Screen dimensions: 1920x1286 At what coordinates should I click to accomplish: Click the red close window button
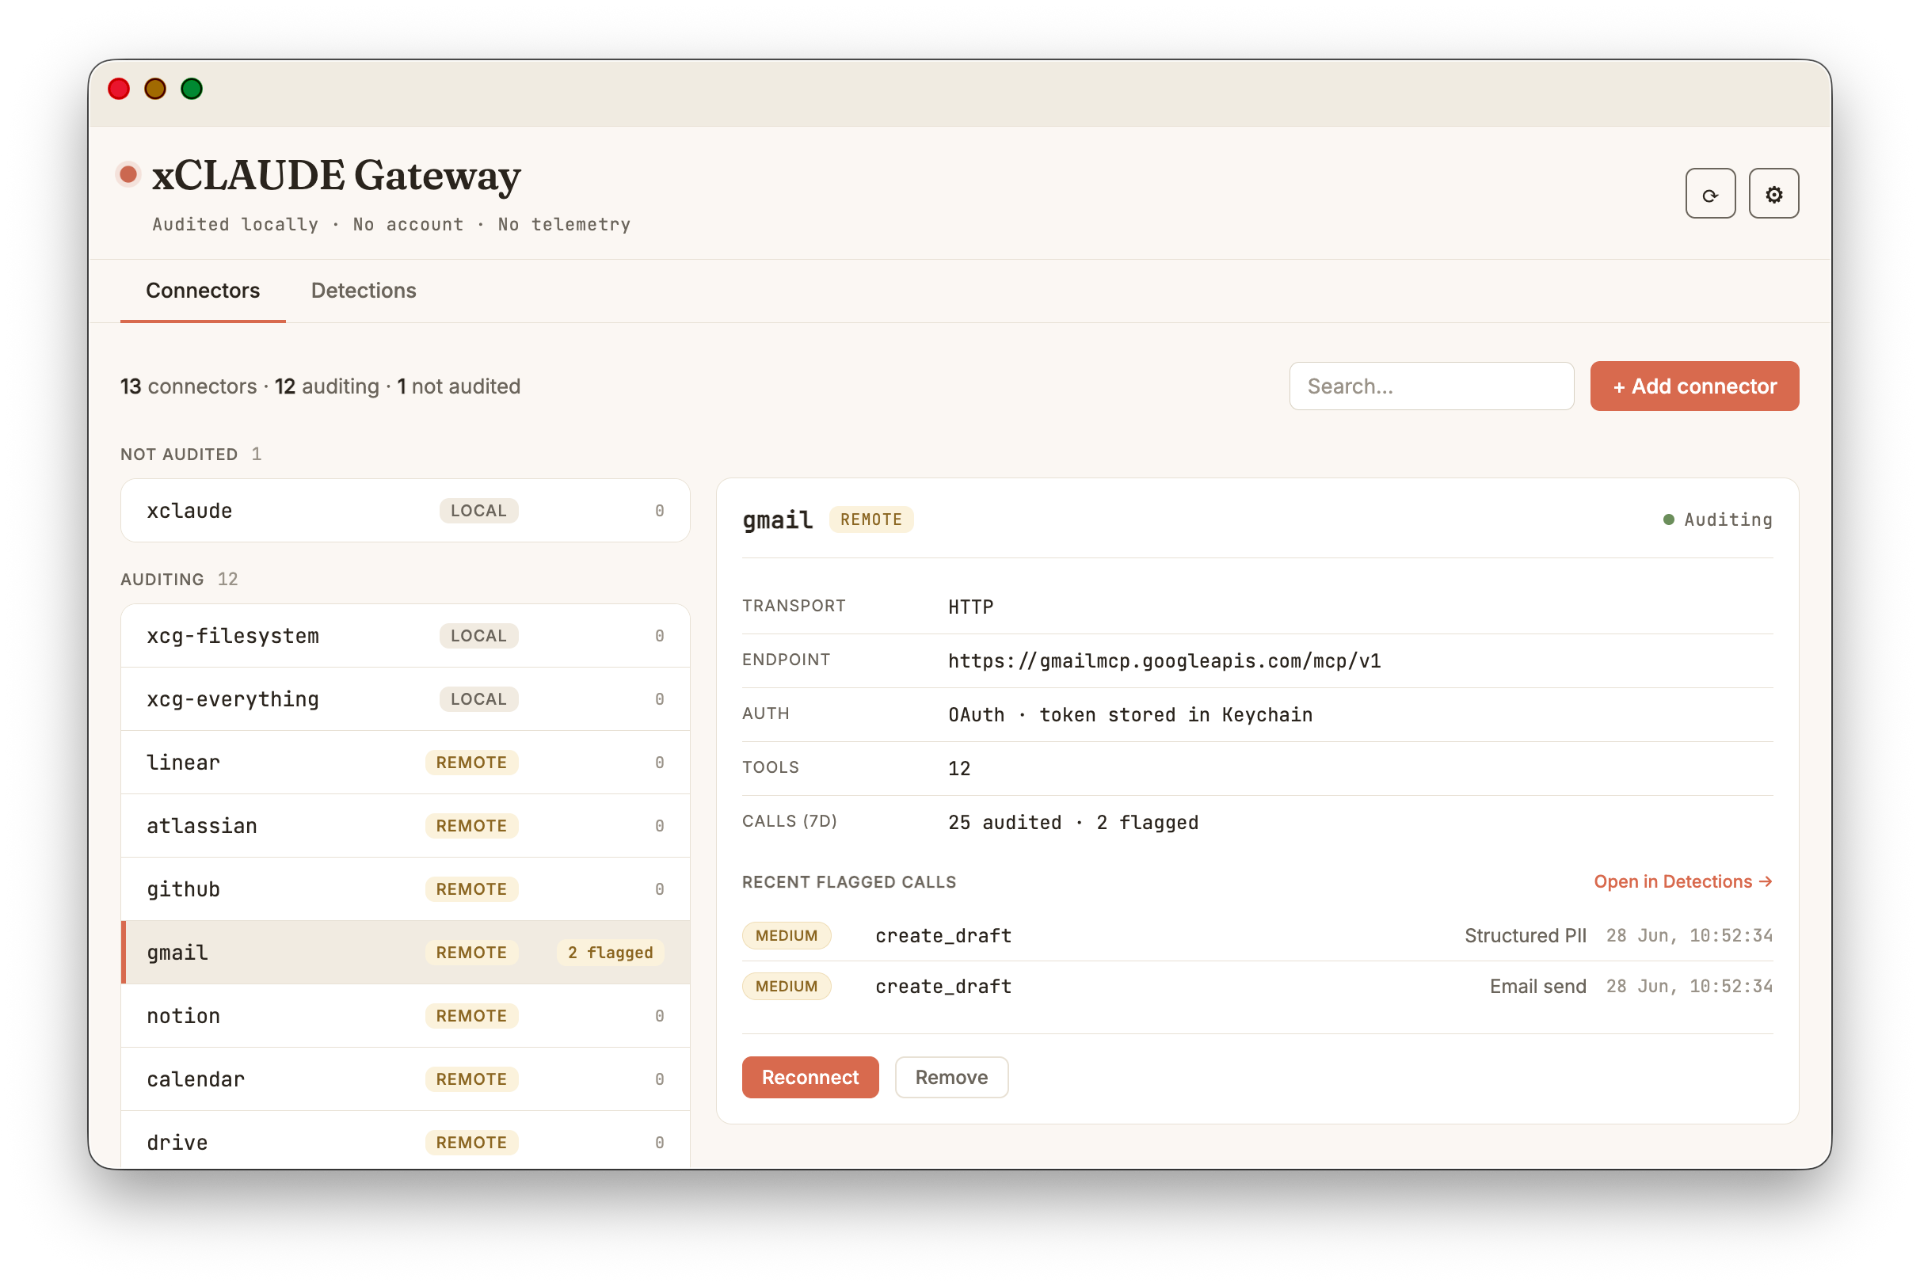pos(119,89)
